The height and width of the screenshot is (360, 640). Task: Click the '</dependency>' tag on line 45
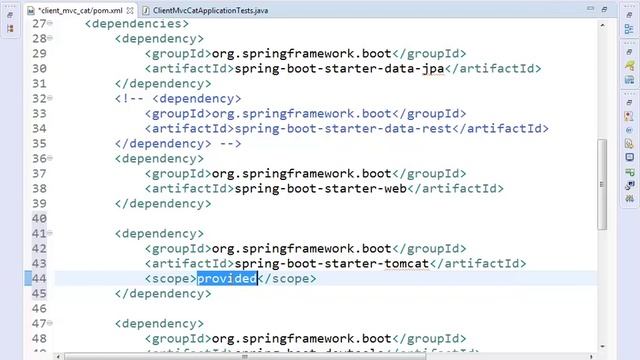click(163, 293)
